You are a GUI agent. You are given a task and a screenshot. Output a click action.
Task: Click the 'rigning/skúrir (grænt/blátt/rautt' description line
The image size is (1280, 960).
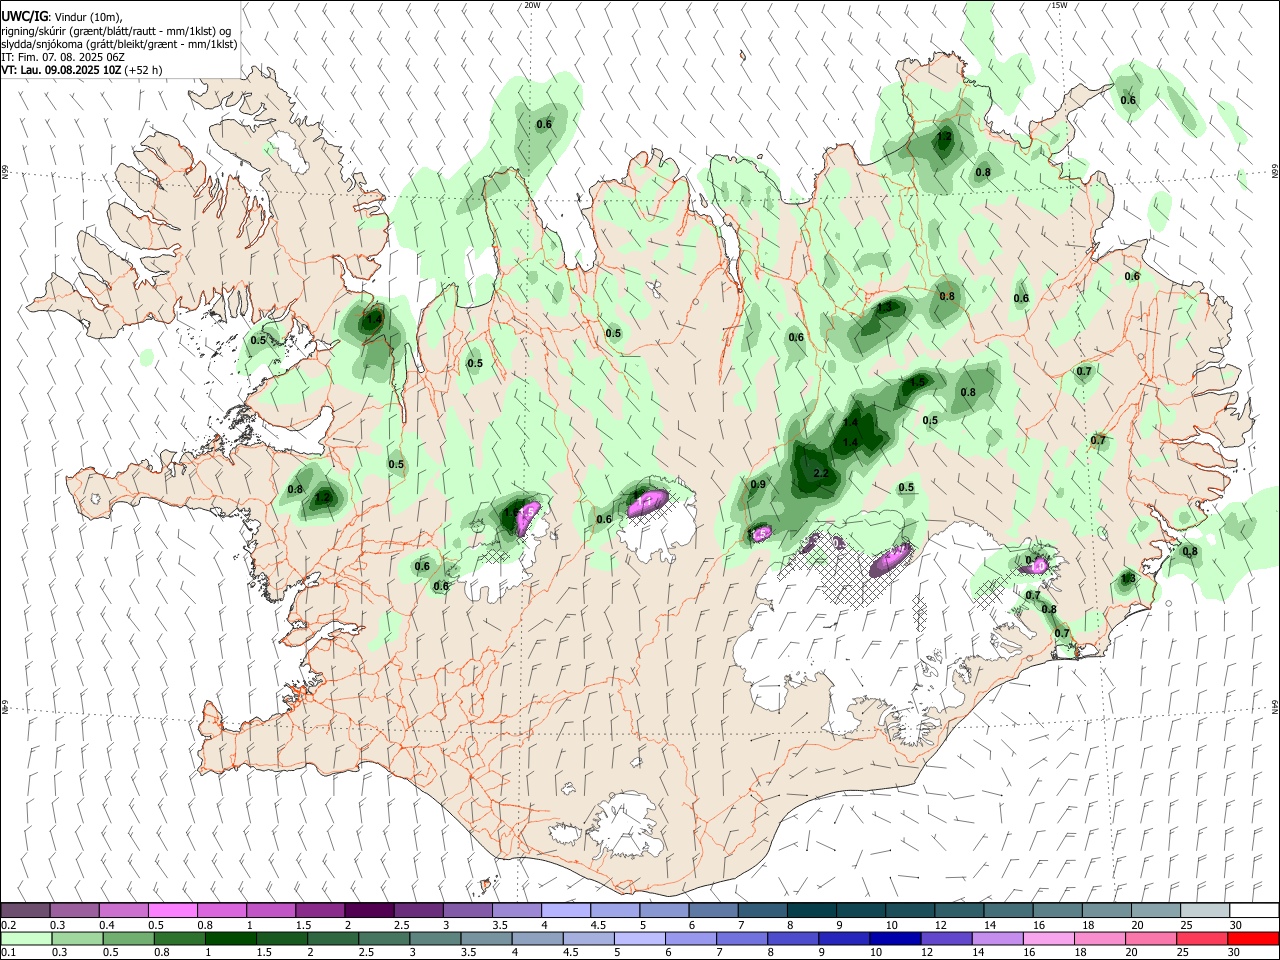pos(117,31)
